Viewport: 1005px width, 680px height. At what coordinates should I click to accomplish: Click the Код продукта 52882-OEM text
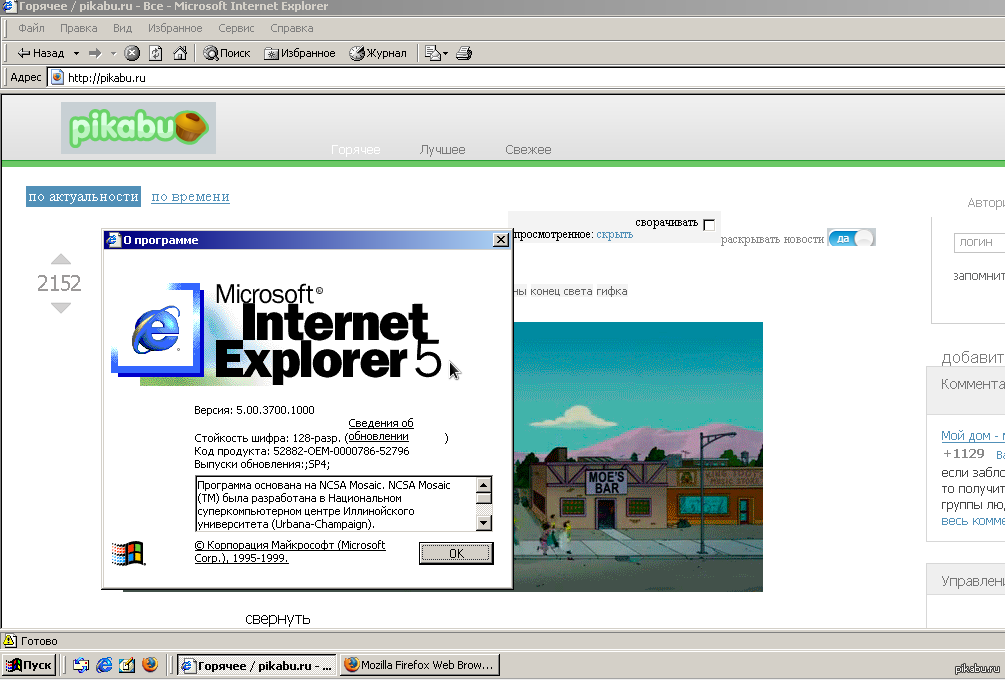click(x=302, y=451)
